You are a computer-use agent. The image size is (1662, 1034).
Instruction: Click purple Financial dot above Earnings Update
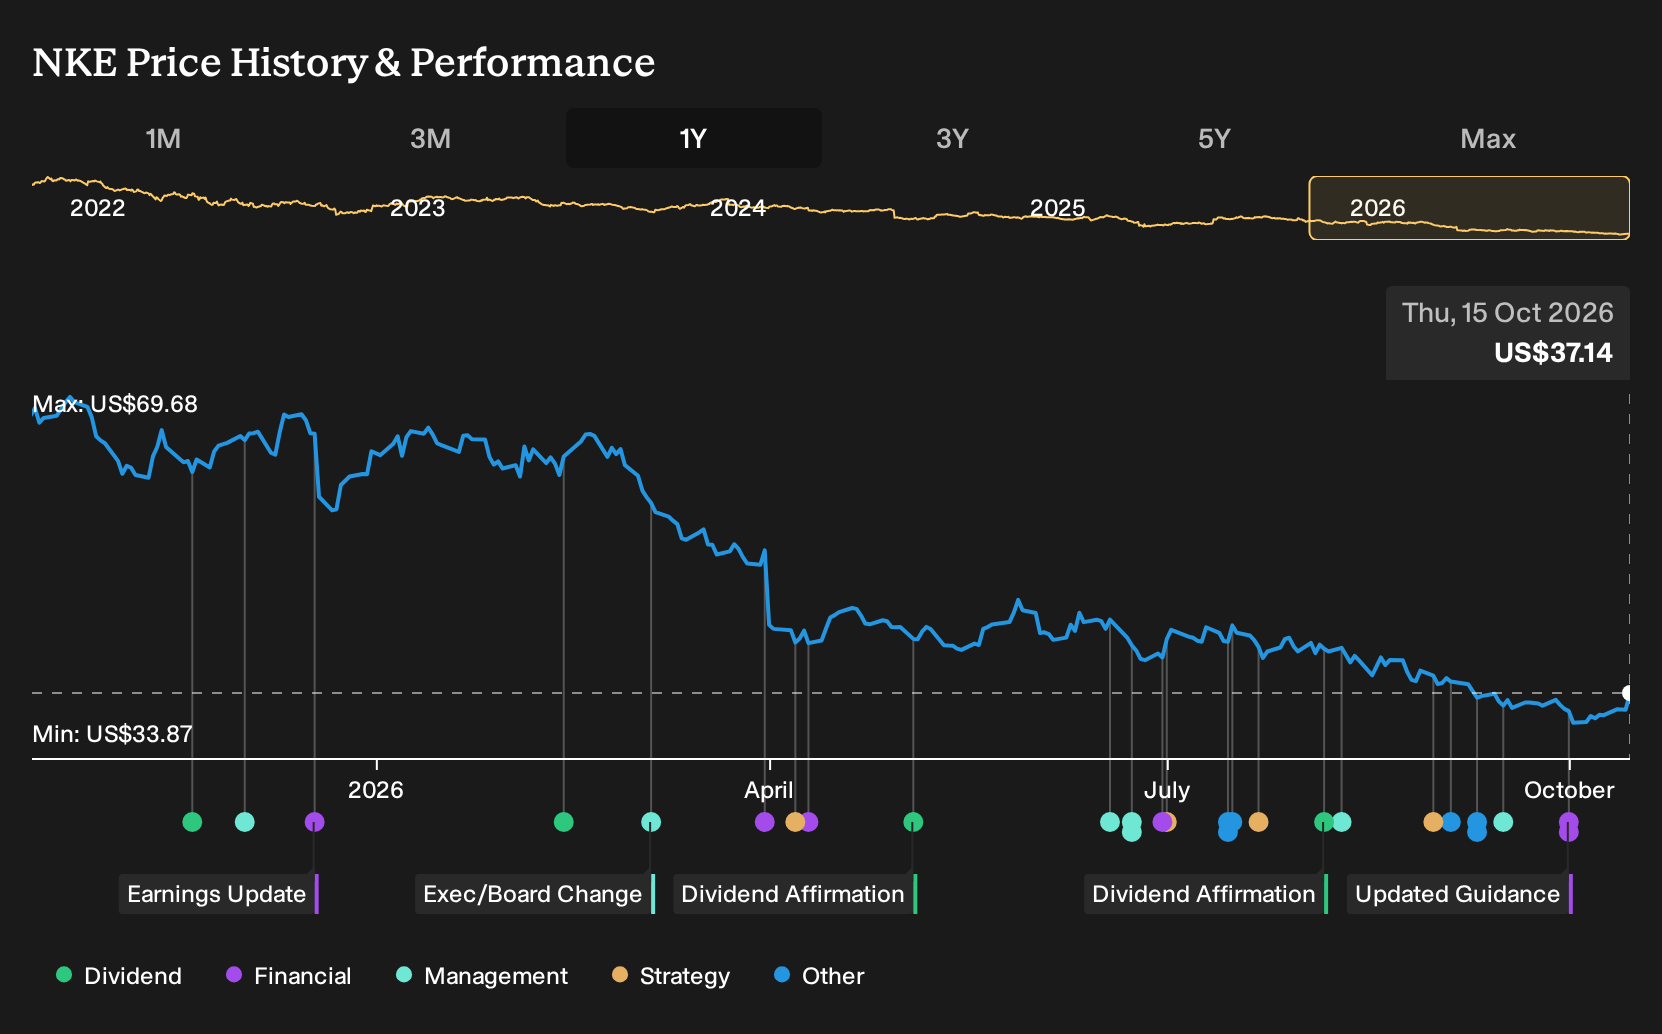[x=314, y=822]
